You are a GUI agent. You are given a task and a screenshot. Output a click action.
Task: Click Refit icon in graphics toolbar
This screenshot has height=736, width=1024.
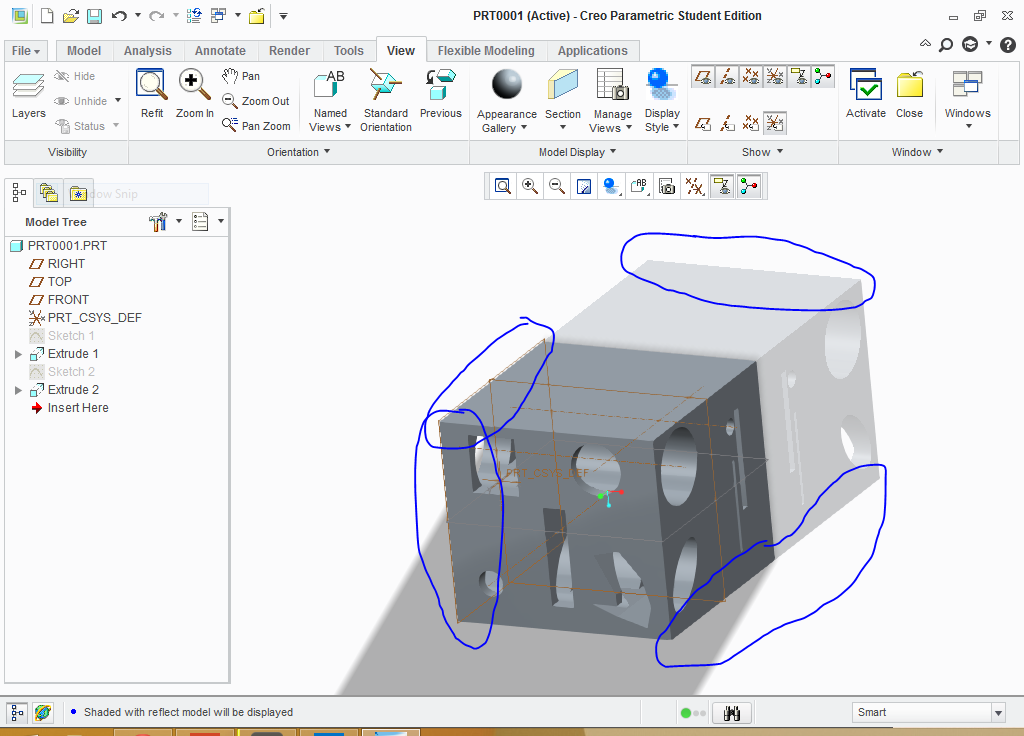[502, 187]
